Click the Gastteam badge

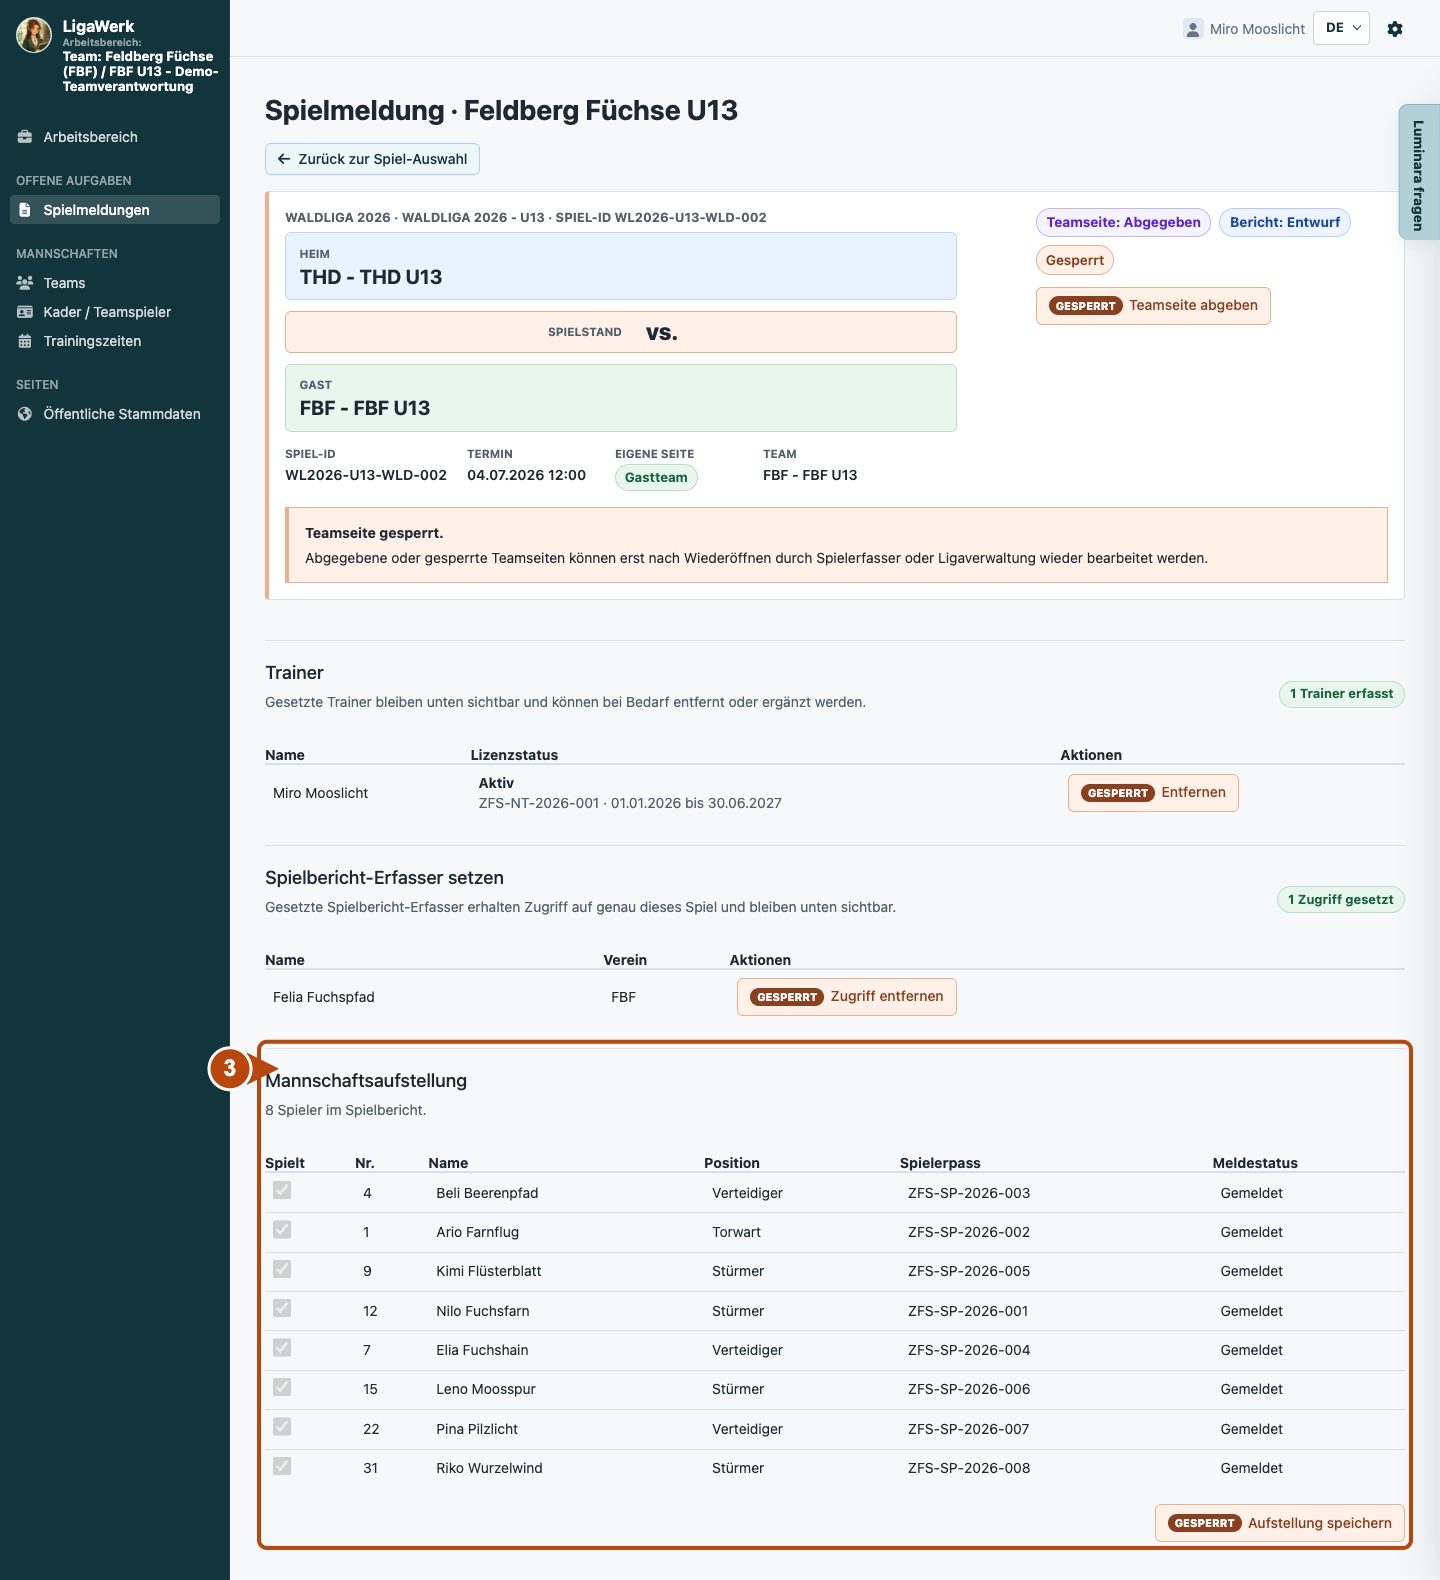pyautogui.click(x=656, y=478)
